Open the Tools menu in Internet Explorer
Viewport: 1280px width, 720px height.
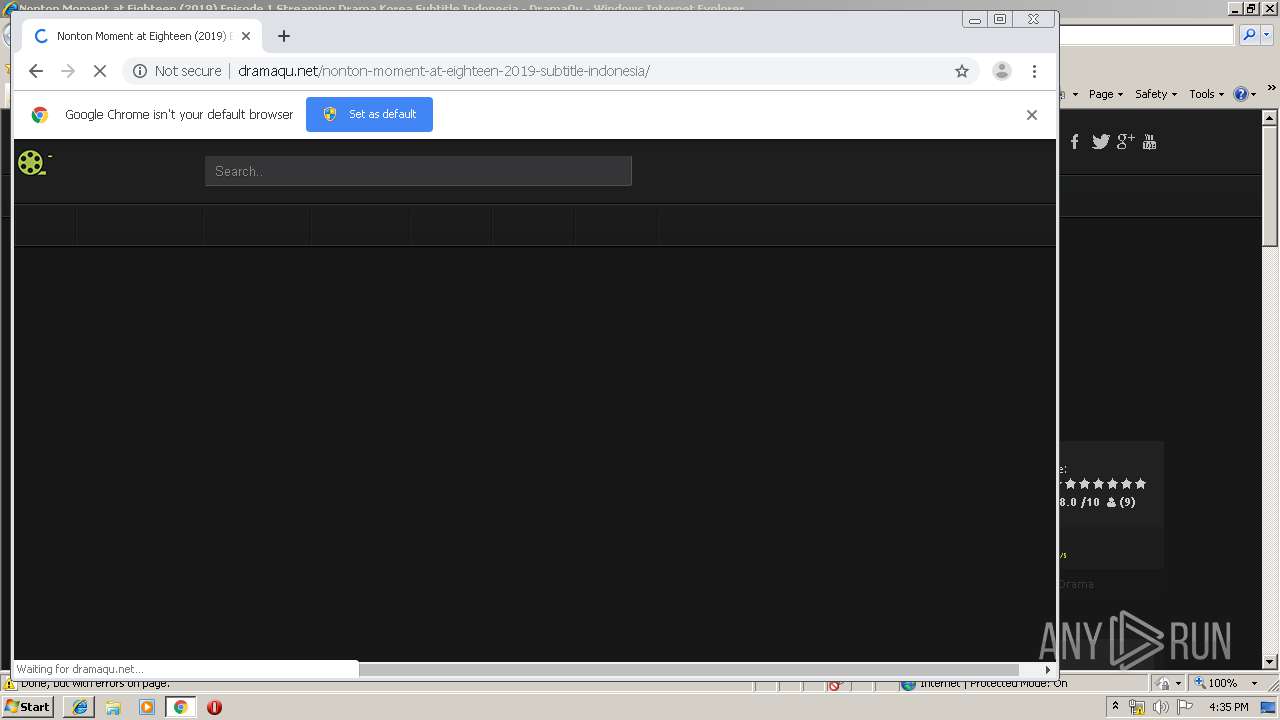(x=1207, y=94)
